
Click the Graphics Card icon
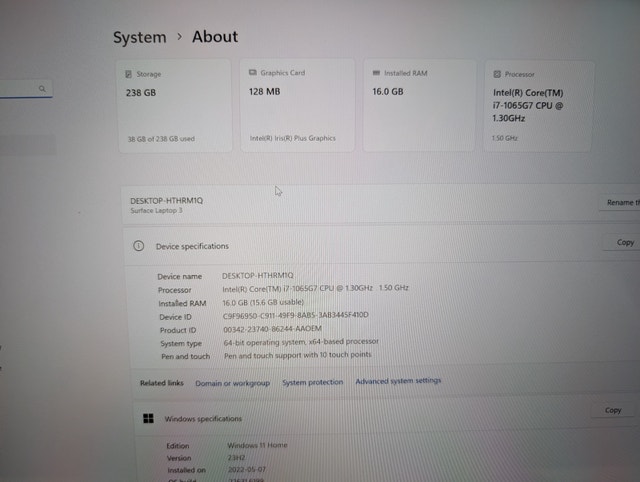253,72
